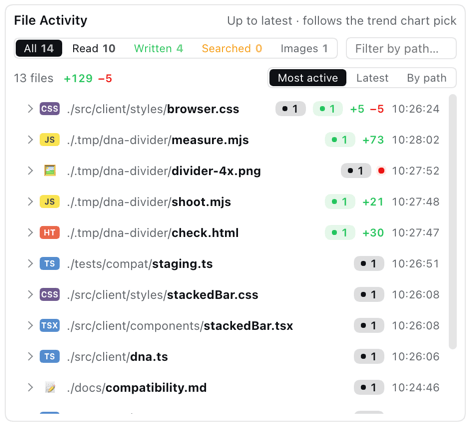This screenshot has height=427, width=472.
Task: Click the +73 additions count
Action: 373,140
